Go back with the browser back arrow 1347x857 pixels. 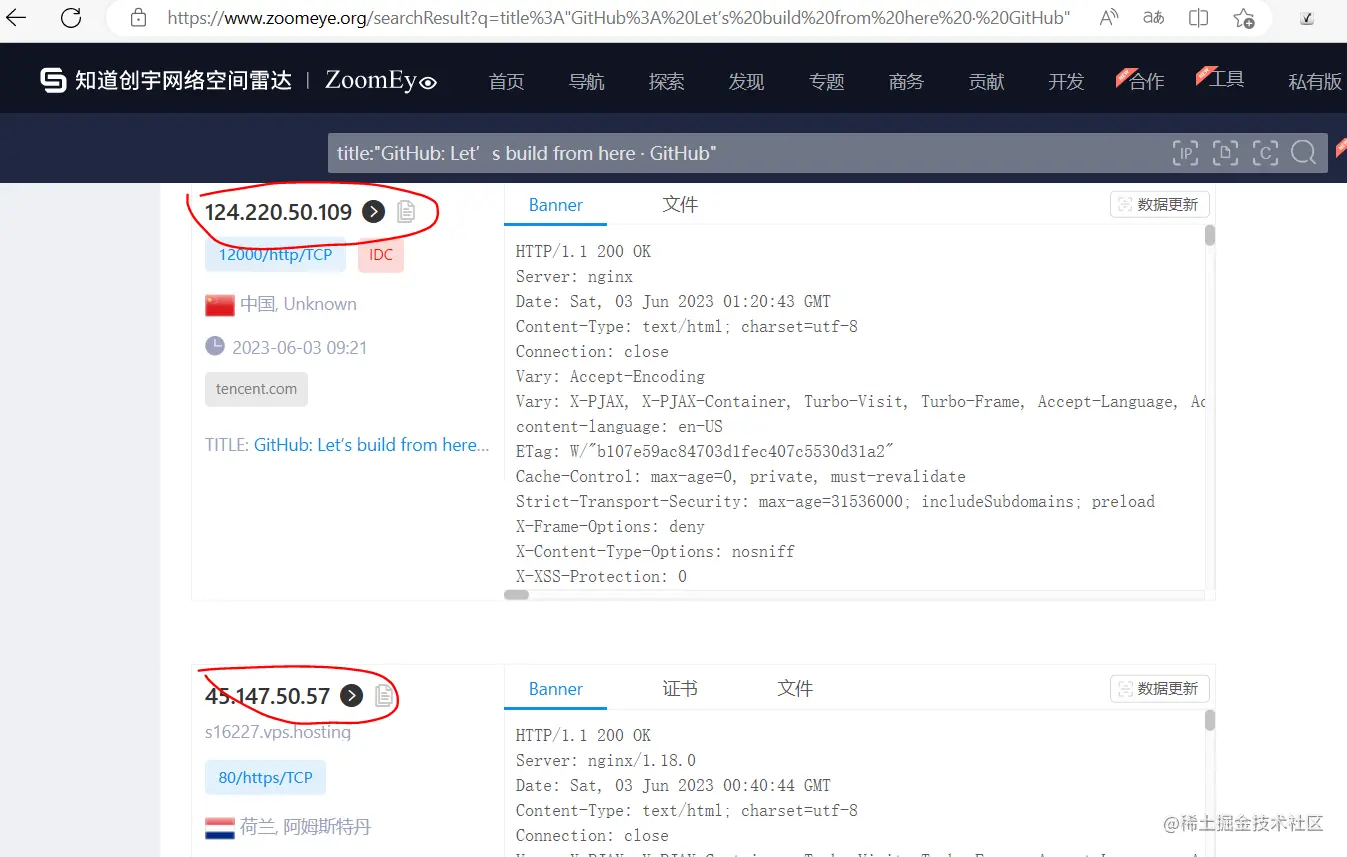[x=17, y=17]
